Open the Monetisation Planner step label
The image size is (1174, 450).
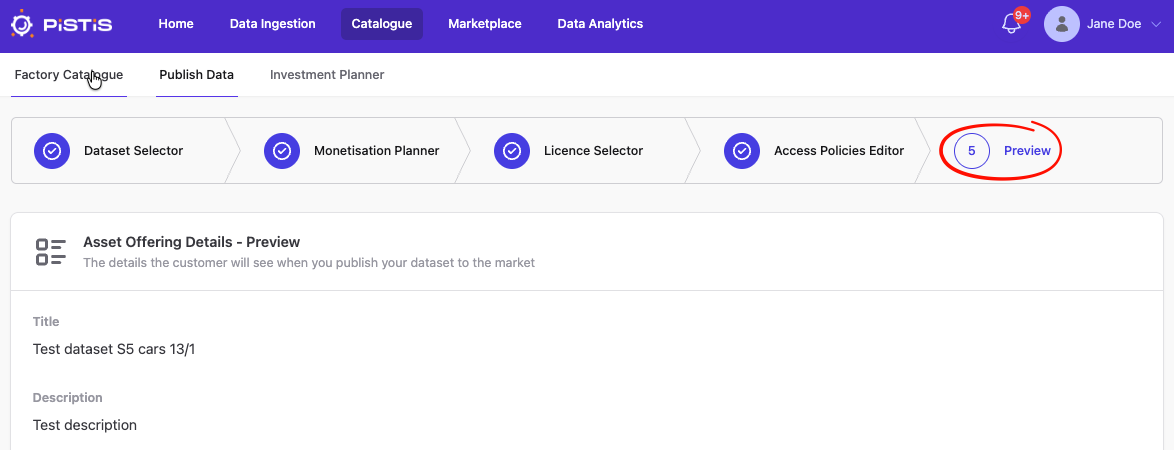click(x=377, y=151)
